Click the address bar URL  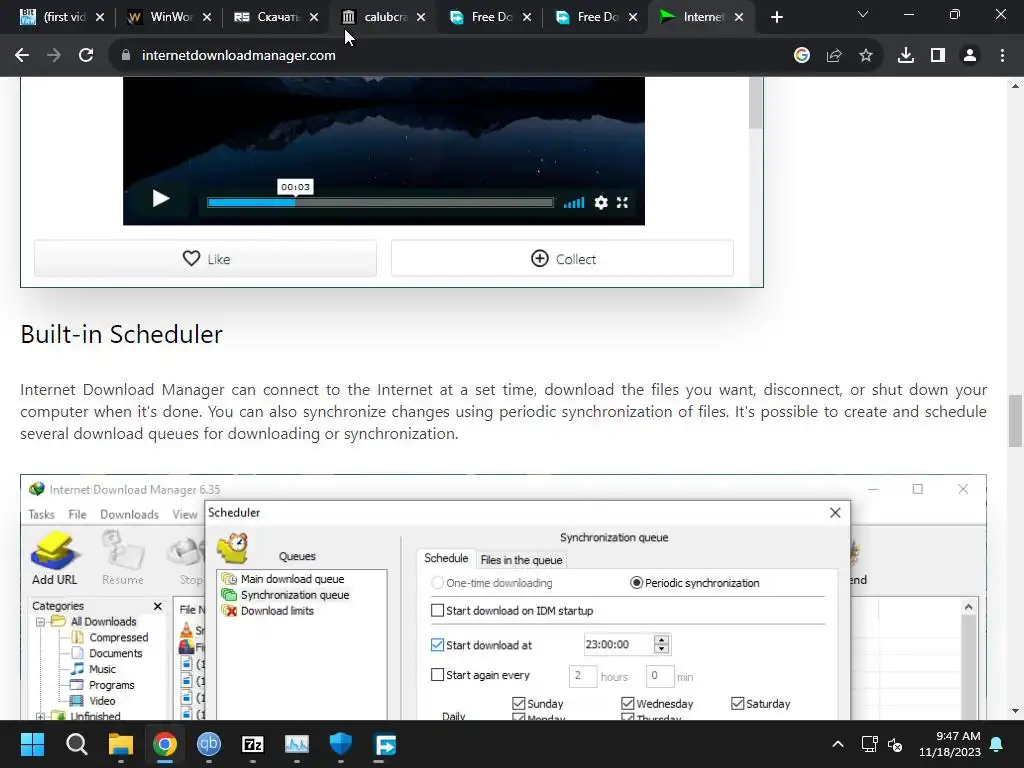point(238,56)
